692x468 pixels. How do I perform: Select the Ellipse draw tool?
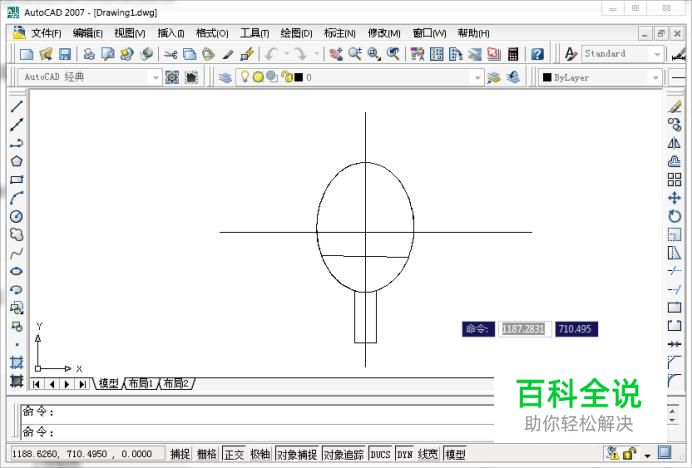(17, 271)
